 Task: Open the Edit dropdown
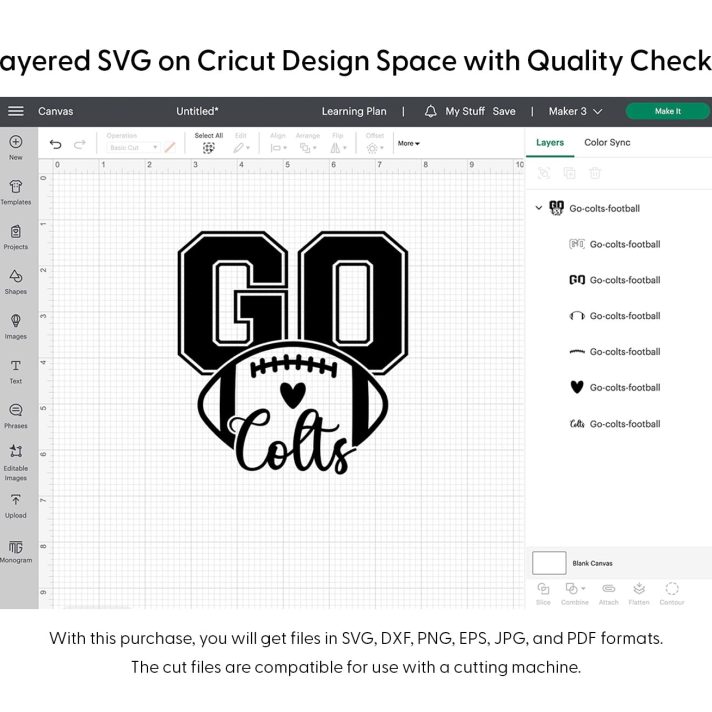point(242,148)
